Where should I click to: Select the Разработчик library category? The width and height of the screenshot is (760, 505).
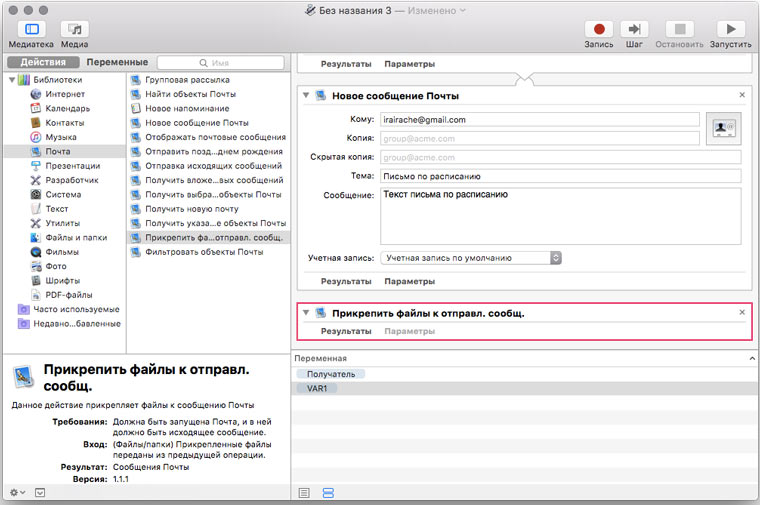[72, 180]
